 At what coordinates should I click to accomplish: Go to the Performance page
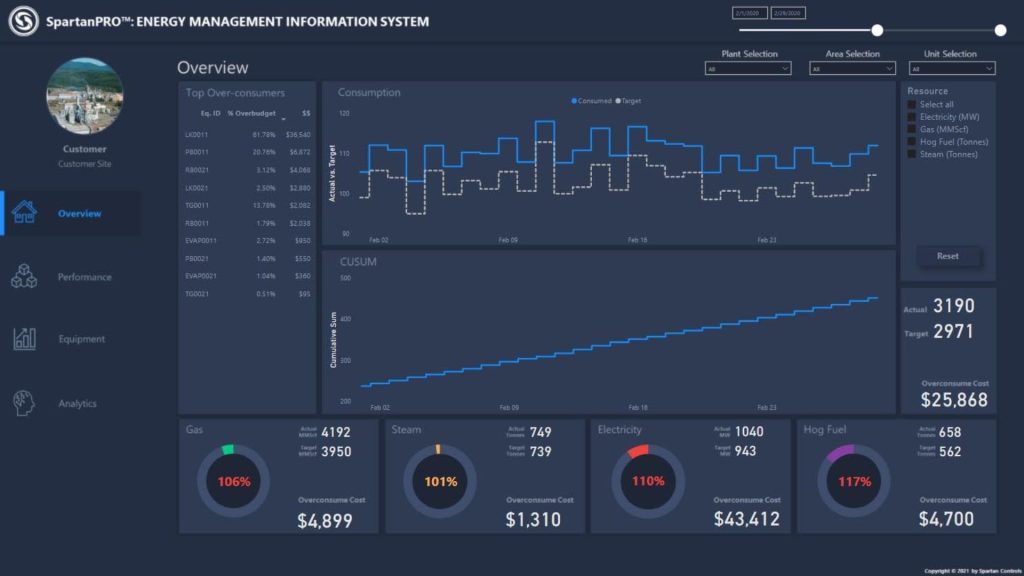pos(84,277)
